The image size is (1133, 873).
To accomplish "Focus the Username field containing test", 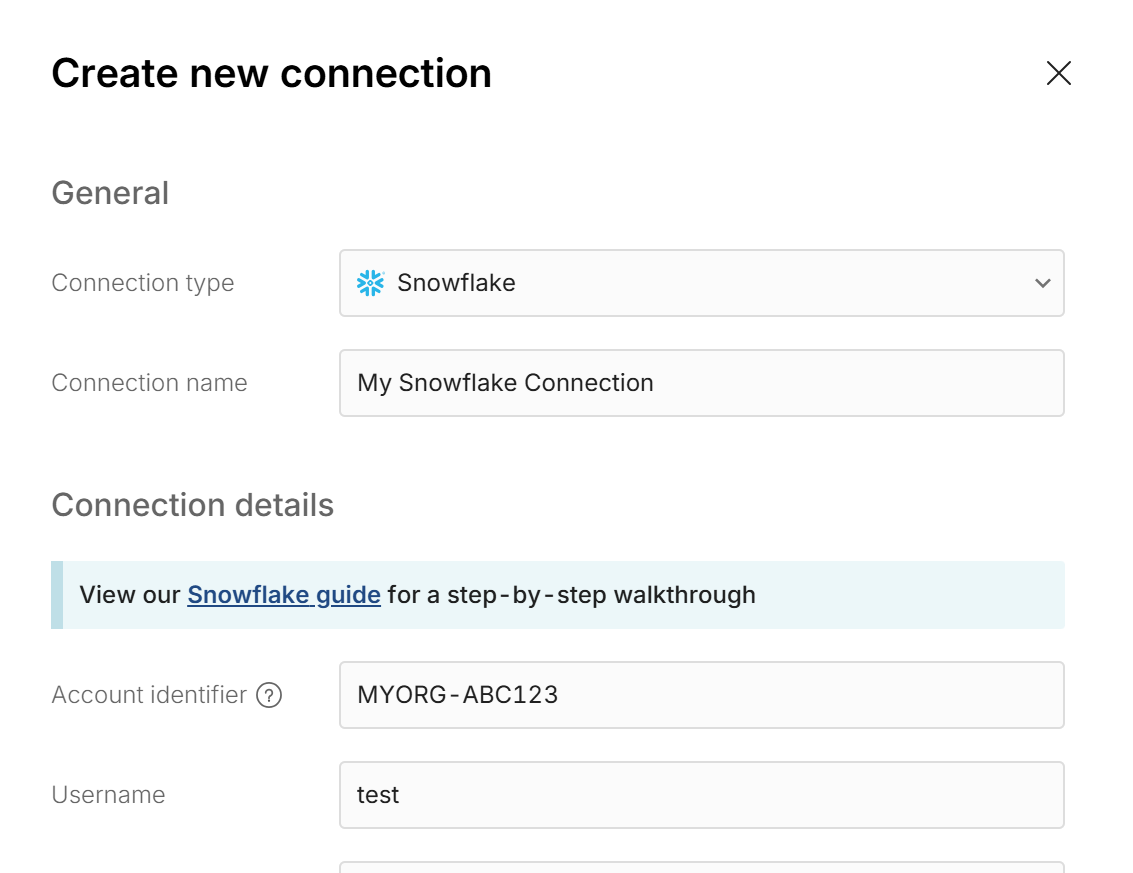I will 700,794.
